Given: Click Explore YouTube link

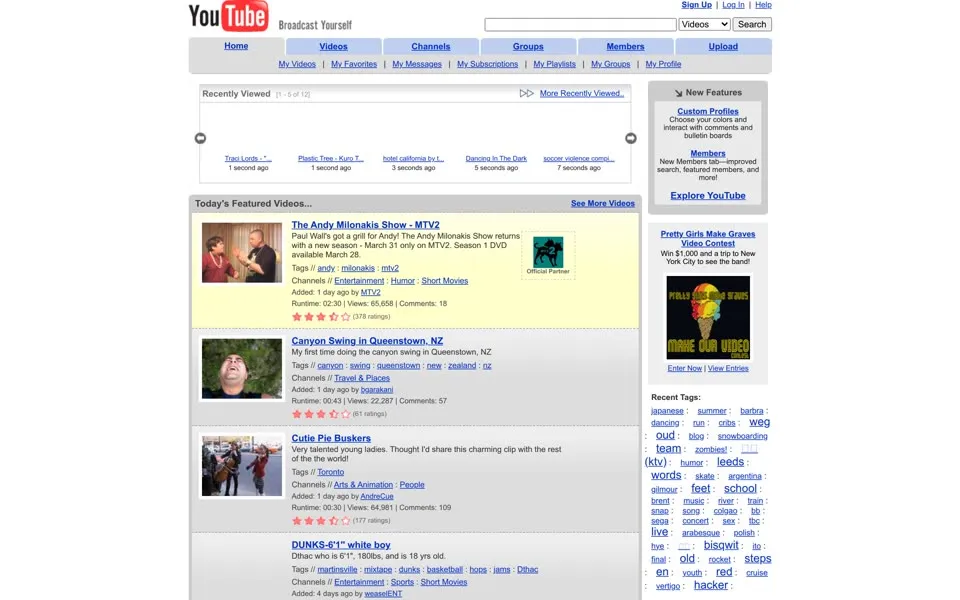Looking at the screenshot, I should [x=708, y=195].
